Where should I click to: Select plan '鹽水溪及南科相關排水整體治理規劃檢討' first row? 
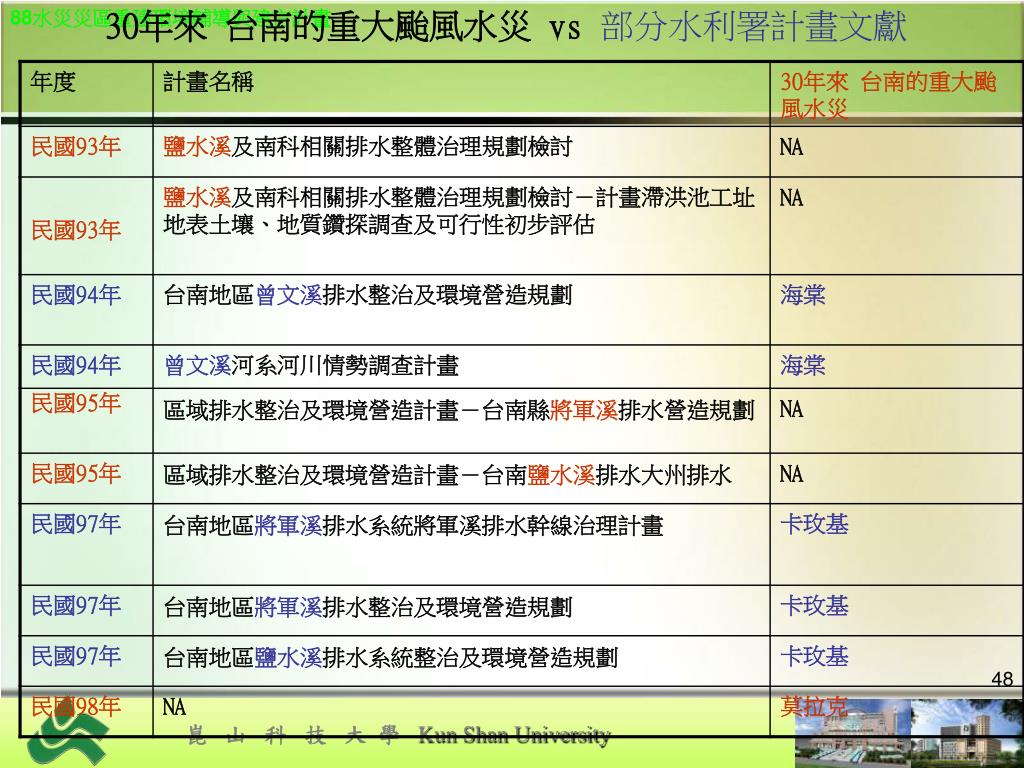[368, 146]
